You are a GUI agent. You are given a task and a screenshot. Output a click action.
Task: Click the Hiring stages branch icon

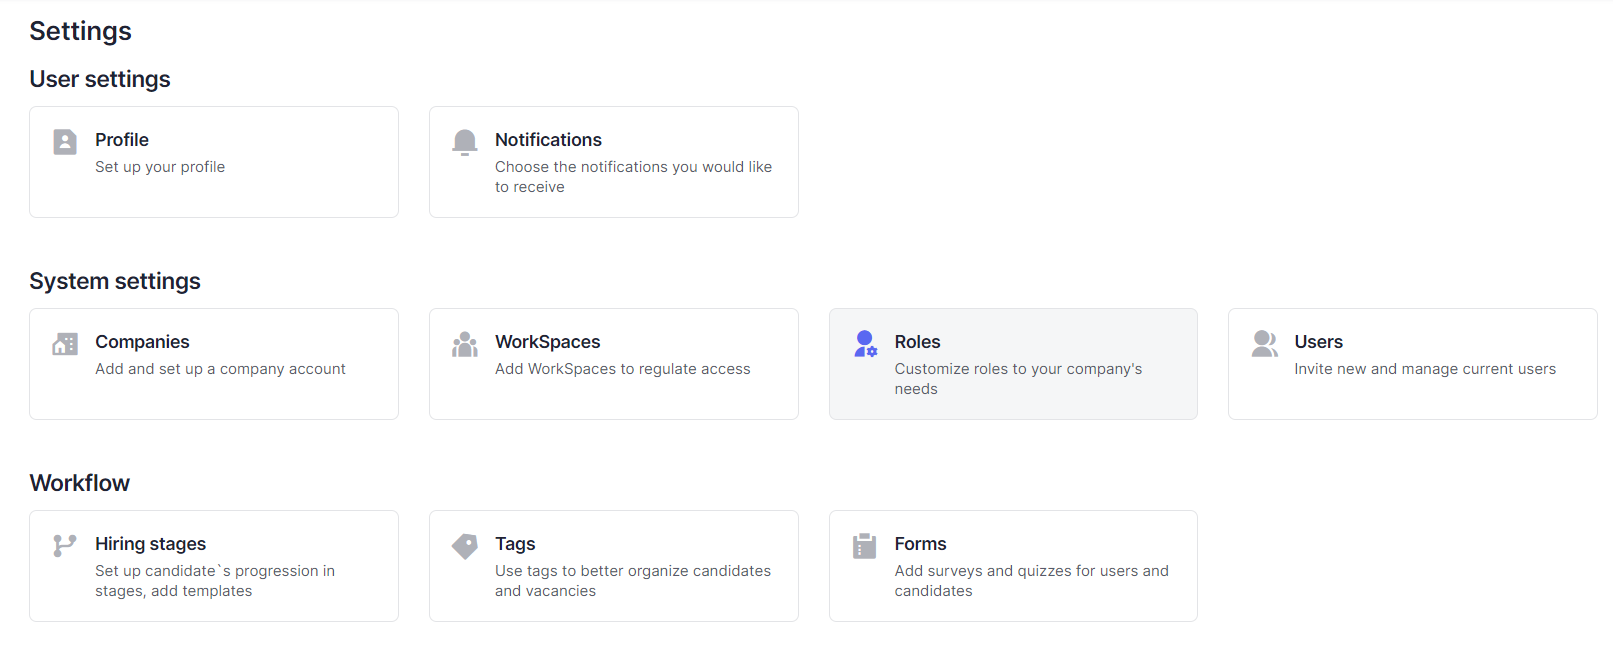(x=65, y=546)
